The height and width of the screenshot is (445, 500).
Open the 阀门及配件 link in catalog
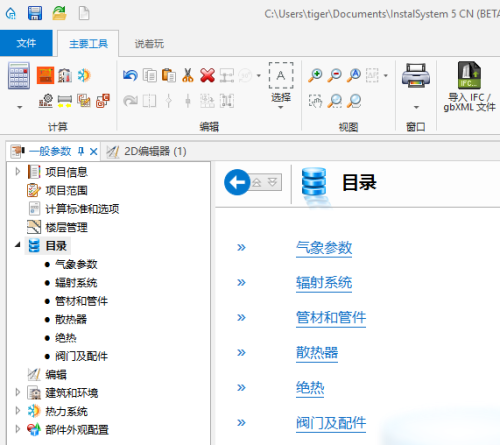click(331, 423)
